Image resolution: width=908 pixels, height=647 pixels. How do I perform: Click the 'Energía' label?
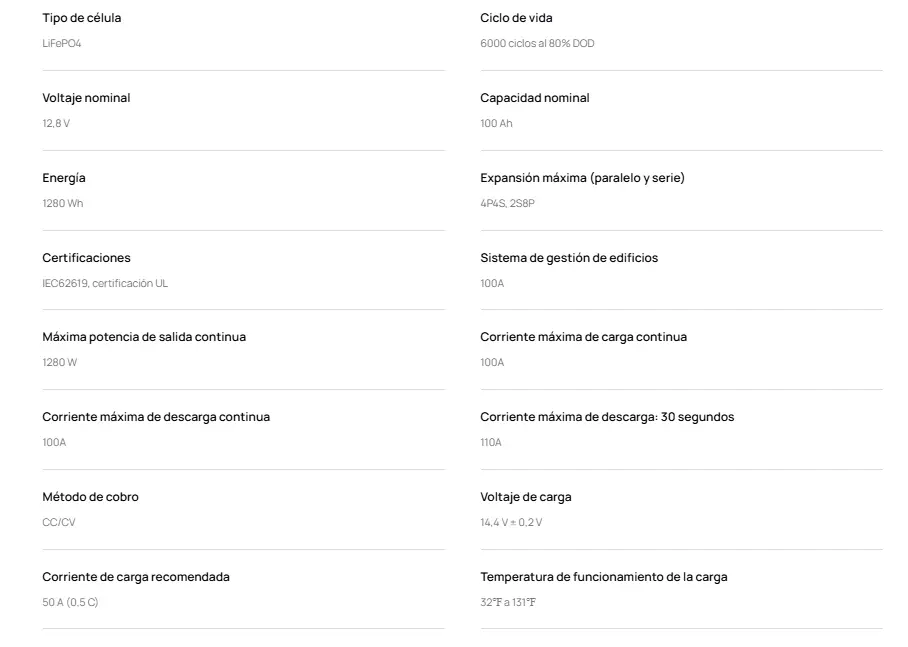click(64, 178)
